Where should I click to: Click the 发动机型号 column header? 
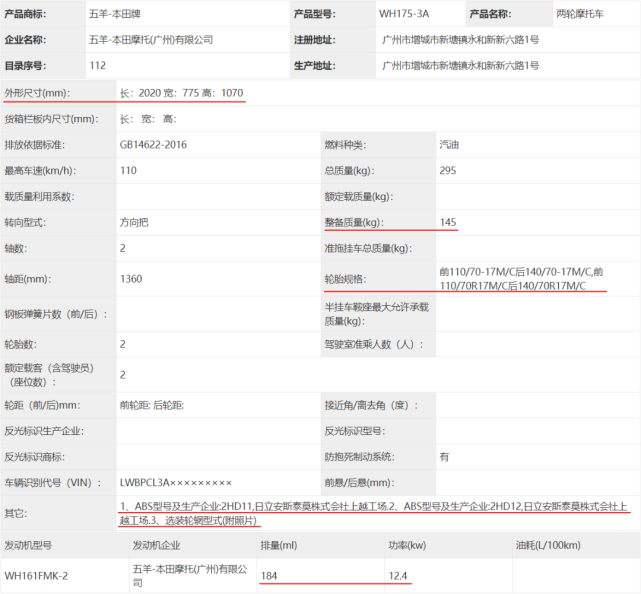click(28, 545)
